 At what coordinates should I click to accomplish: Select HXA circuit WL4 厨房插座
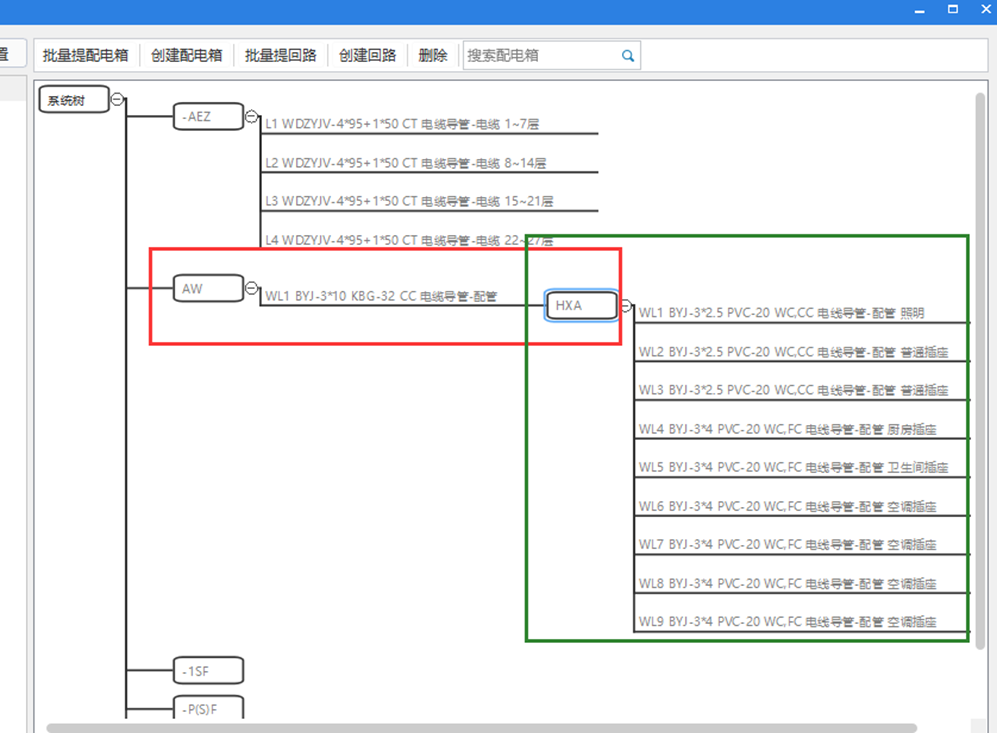click(788, 430)
